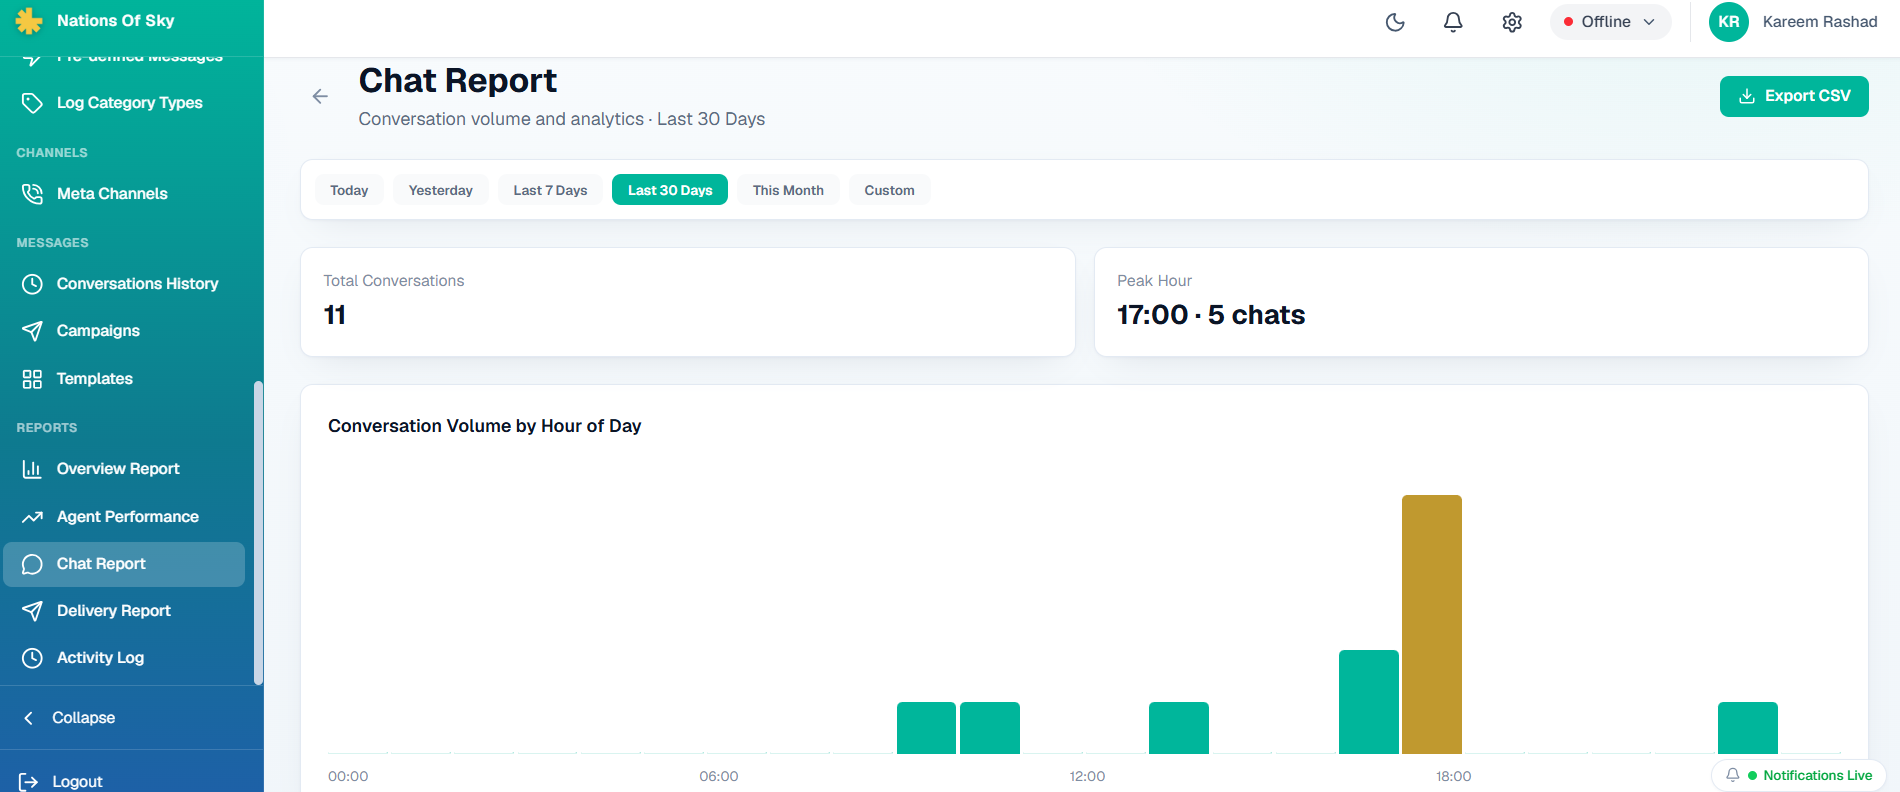1900x792 pixels.
Task: Click the KR user avatar
Action: tap(1729, 22)
